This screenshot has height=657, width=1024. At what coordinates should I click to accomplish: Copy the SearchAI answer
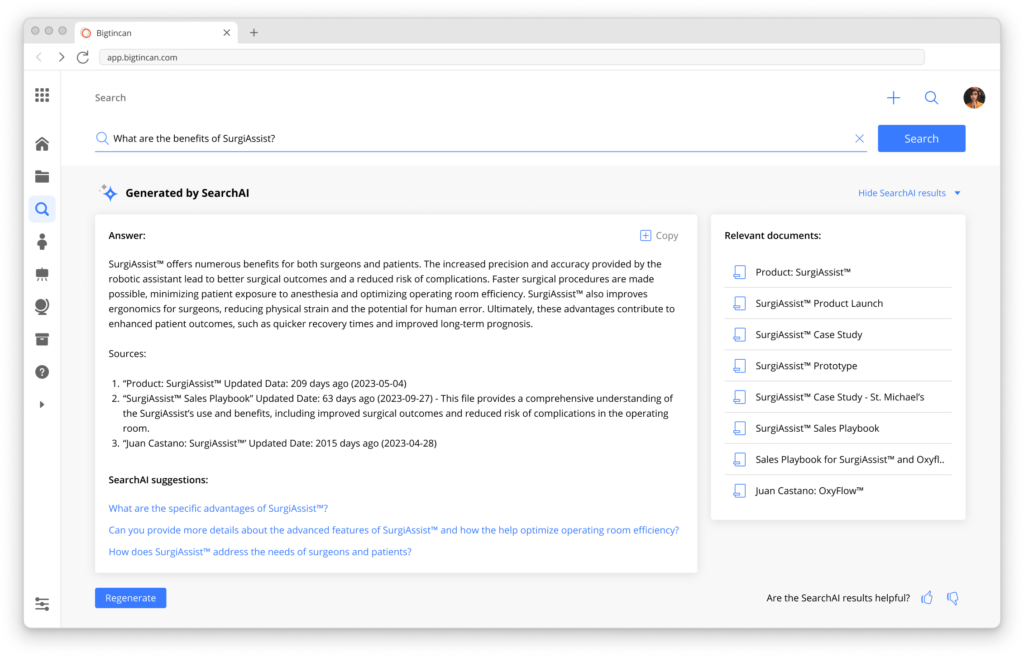(x=659, y=236)
